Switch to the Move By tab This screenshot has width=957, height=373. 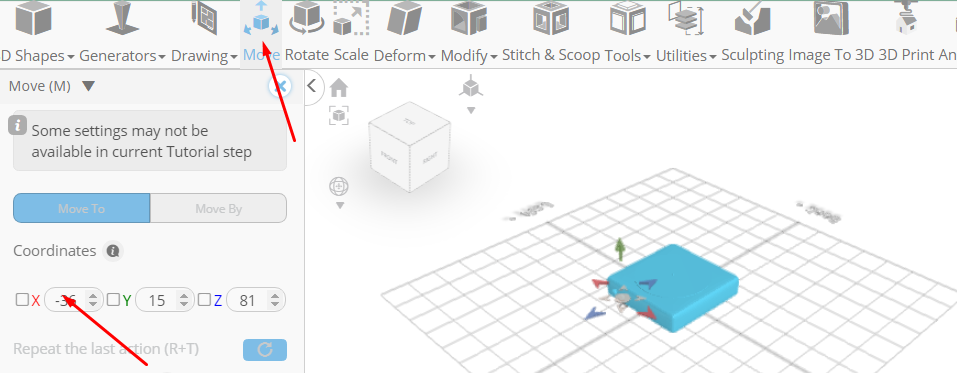(218, 208)
